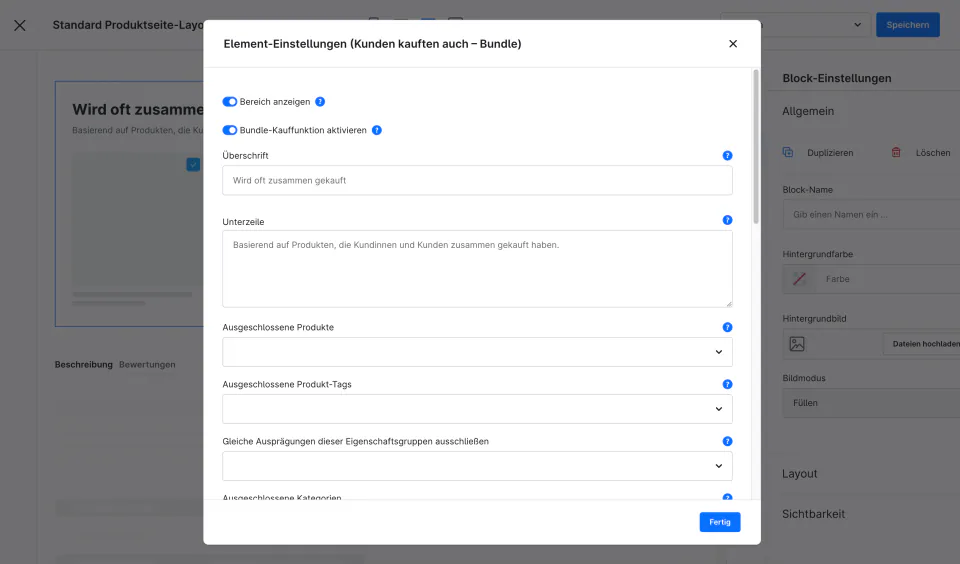Toggle the Bereich anzeigen switch
960x564 pixels.
click(x=230, y=102)
